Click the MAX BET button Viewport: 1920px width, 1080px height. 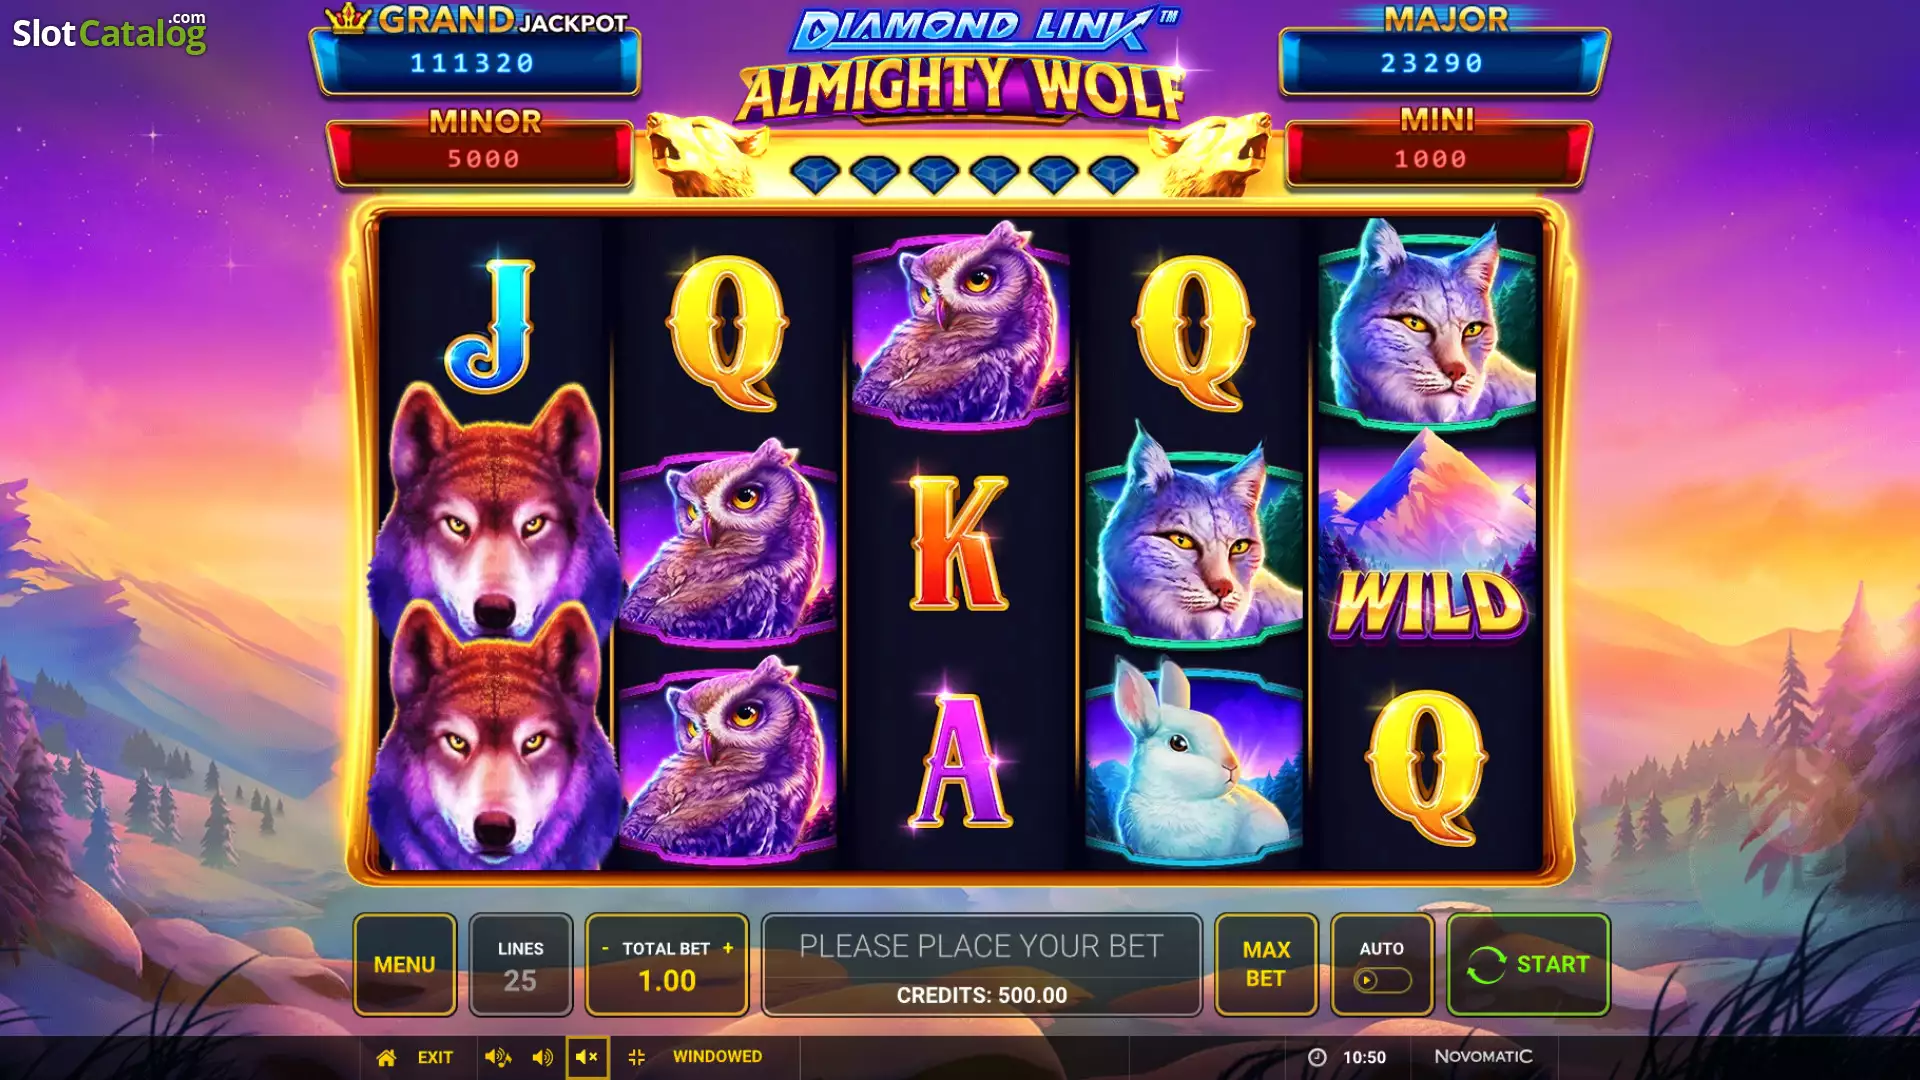(1266, 964)
